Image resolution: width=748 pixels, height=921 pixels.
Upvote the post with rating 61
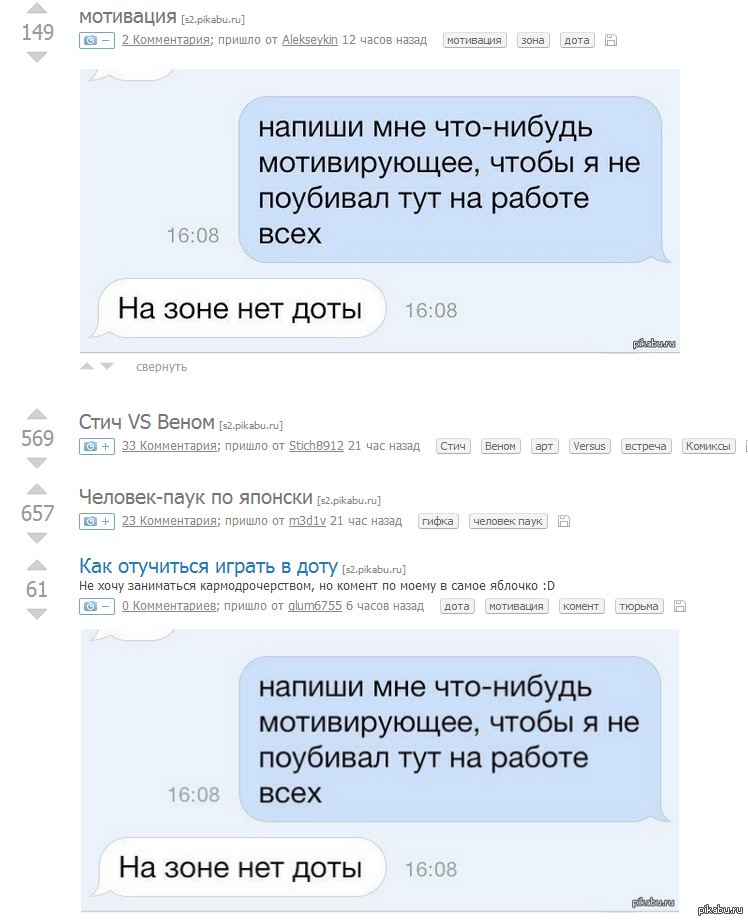click(37, 566)
